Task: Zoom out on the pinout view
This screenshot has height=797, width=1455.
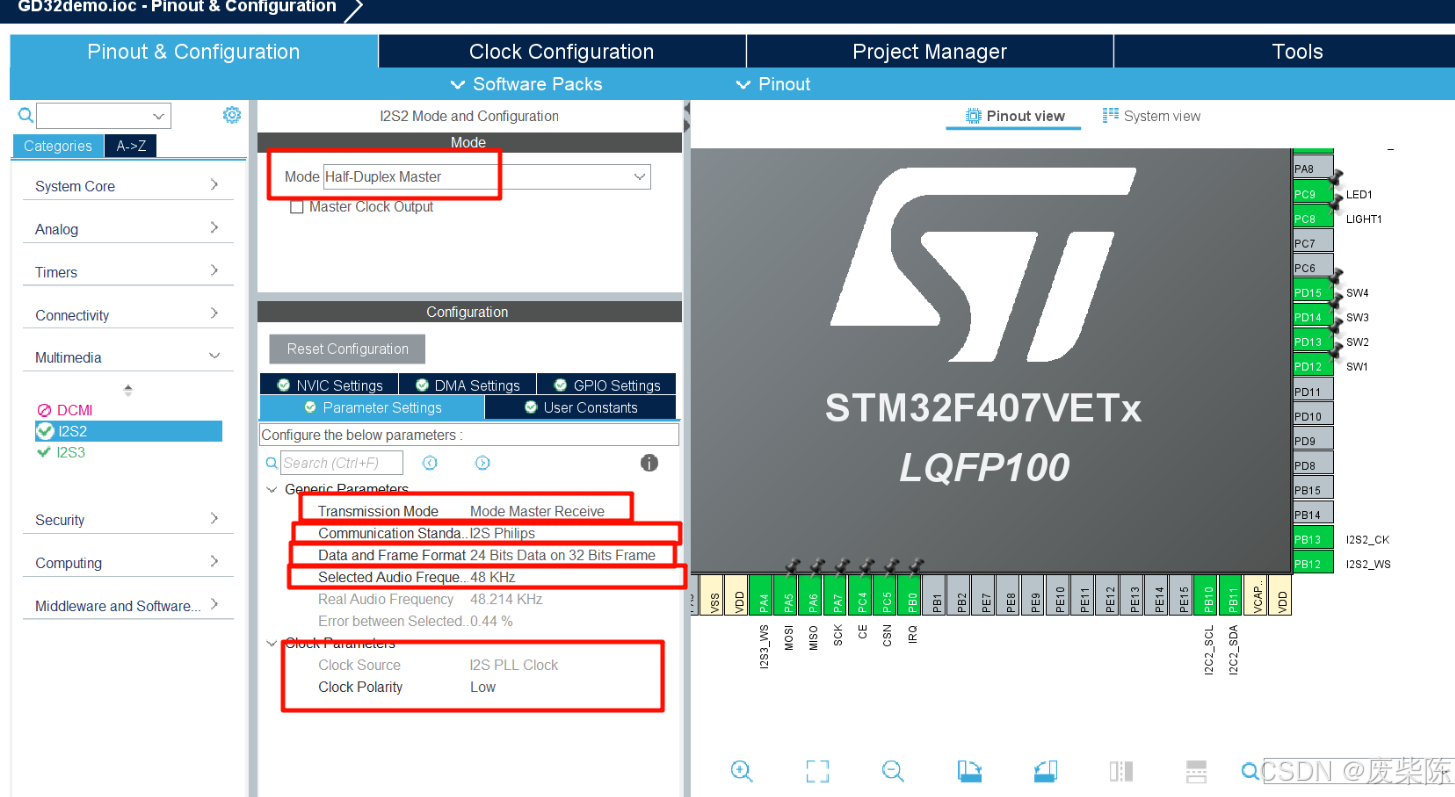Action: [x=893, y=770]
